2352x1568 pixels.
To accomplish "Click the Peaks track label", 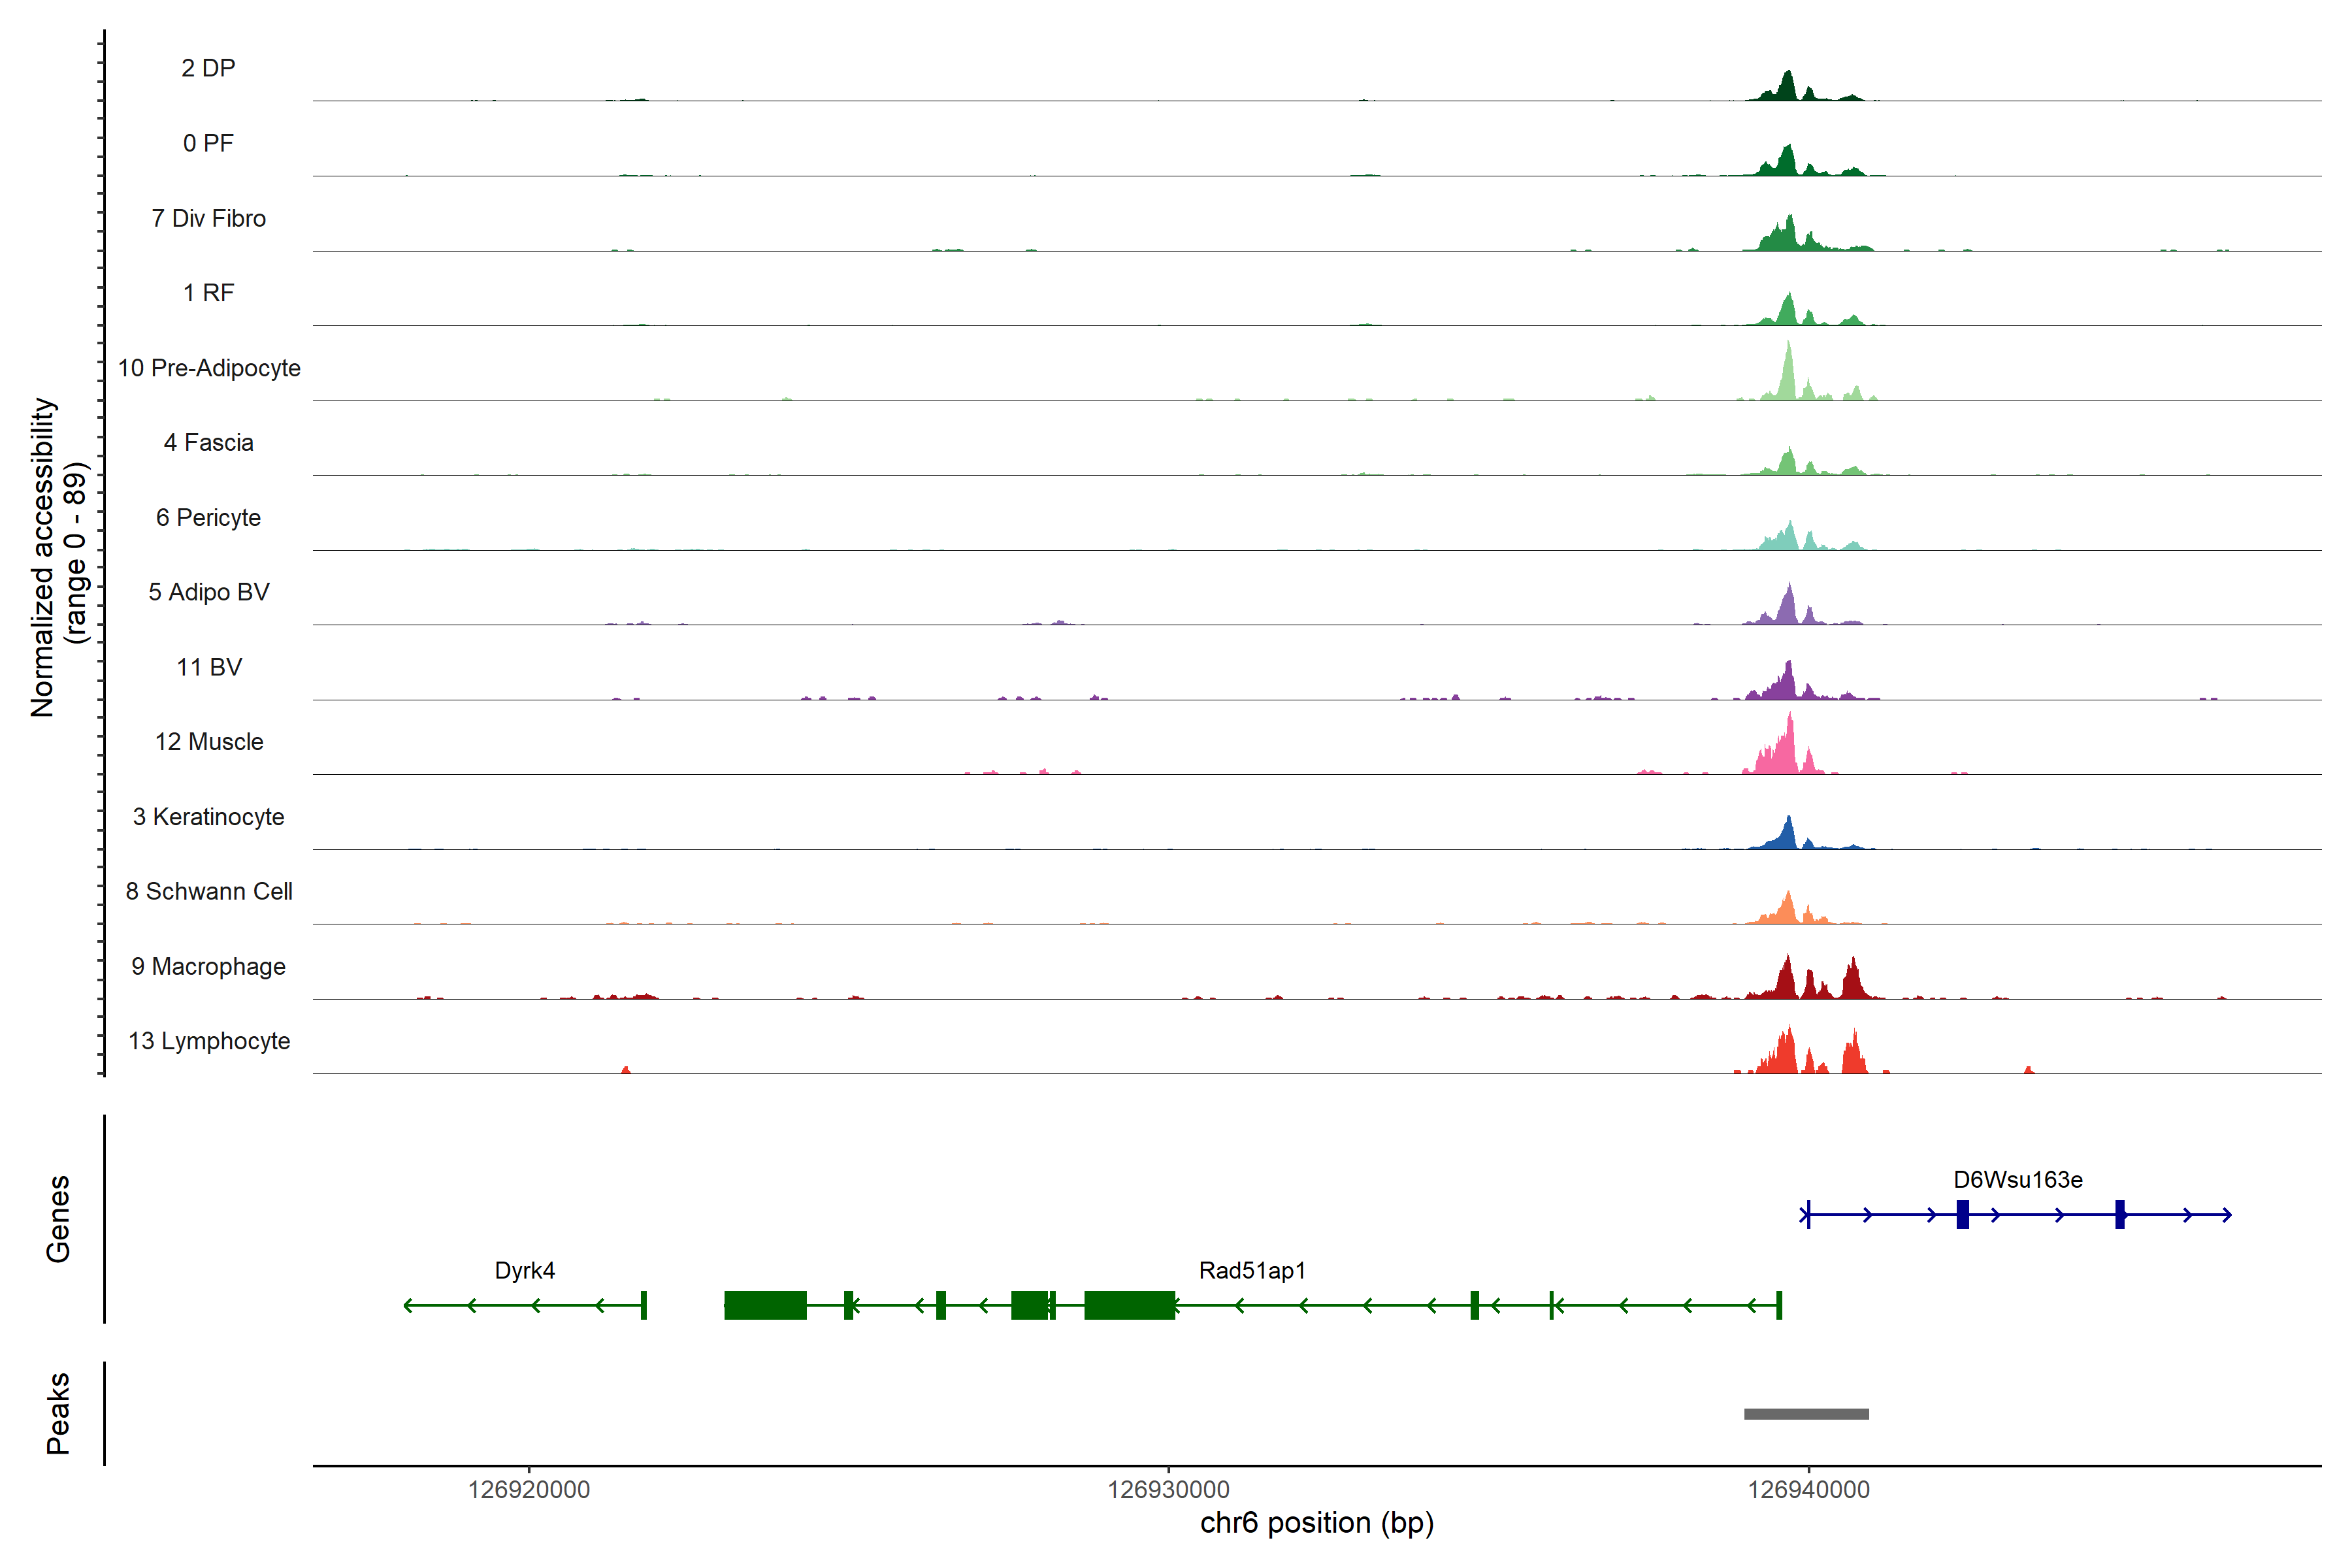I will (58, 1413).
